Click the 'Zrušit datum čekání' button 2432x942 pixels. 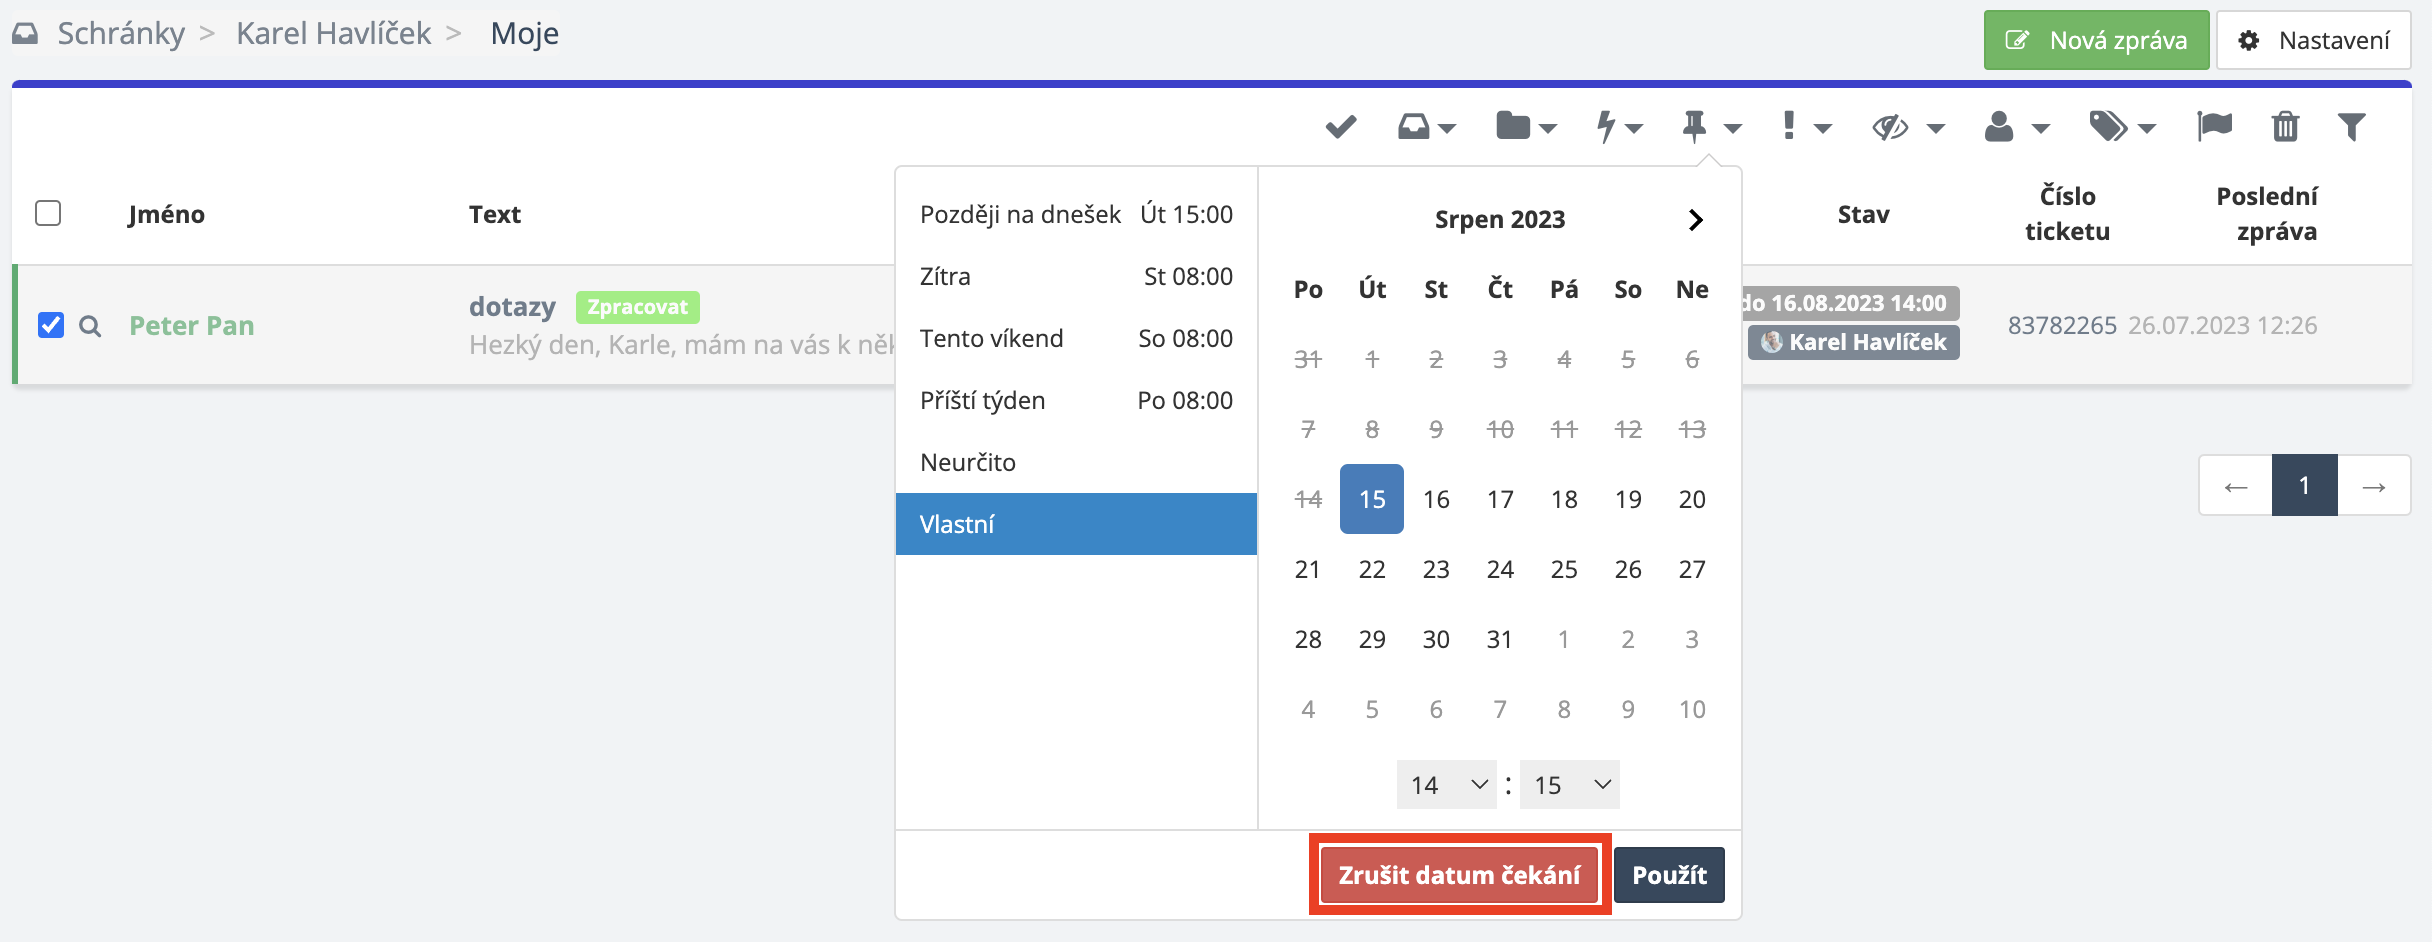click(1459, 875)
